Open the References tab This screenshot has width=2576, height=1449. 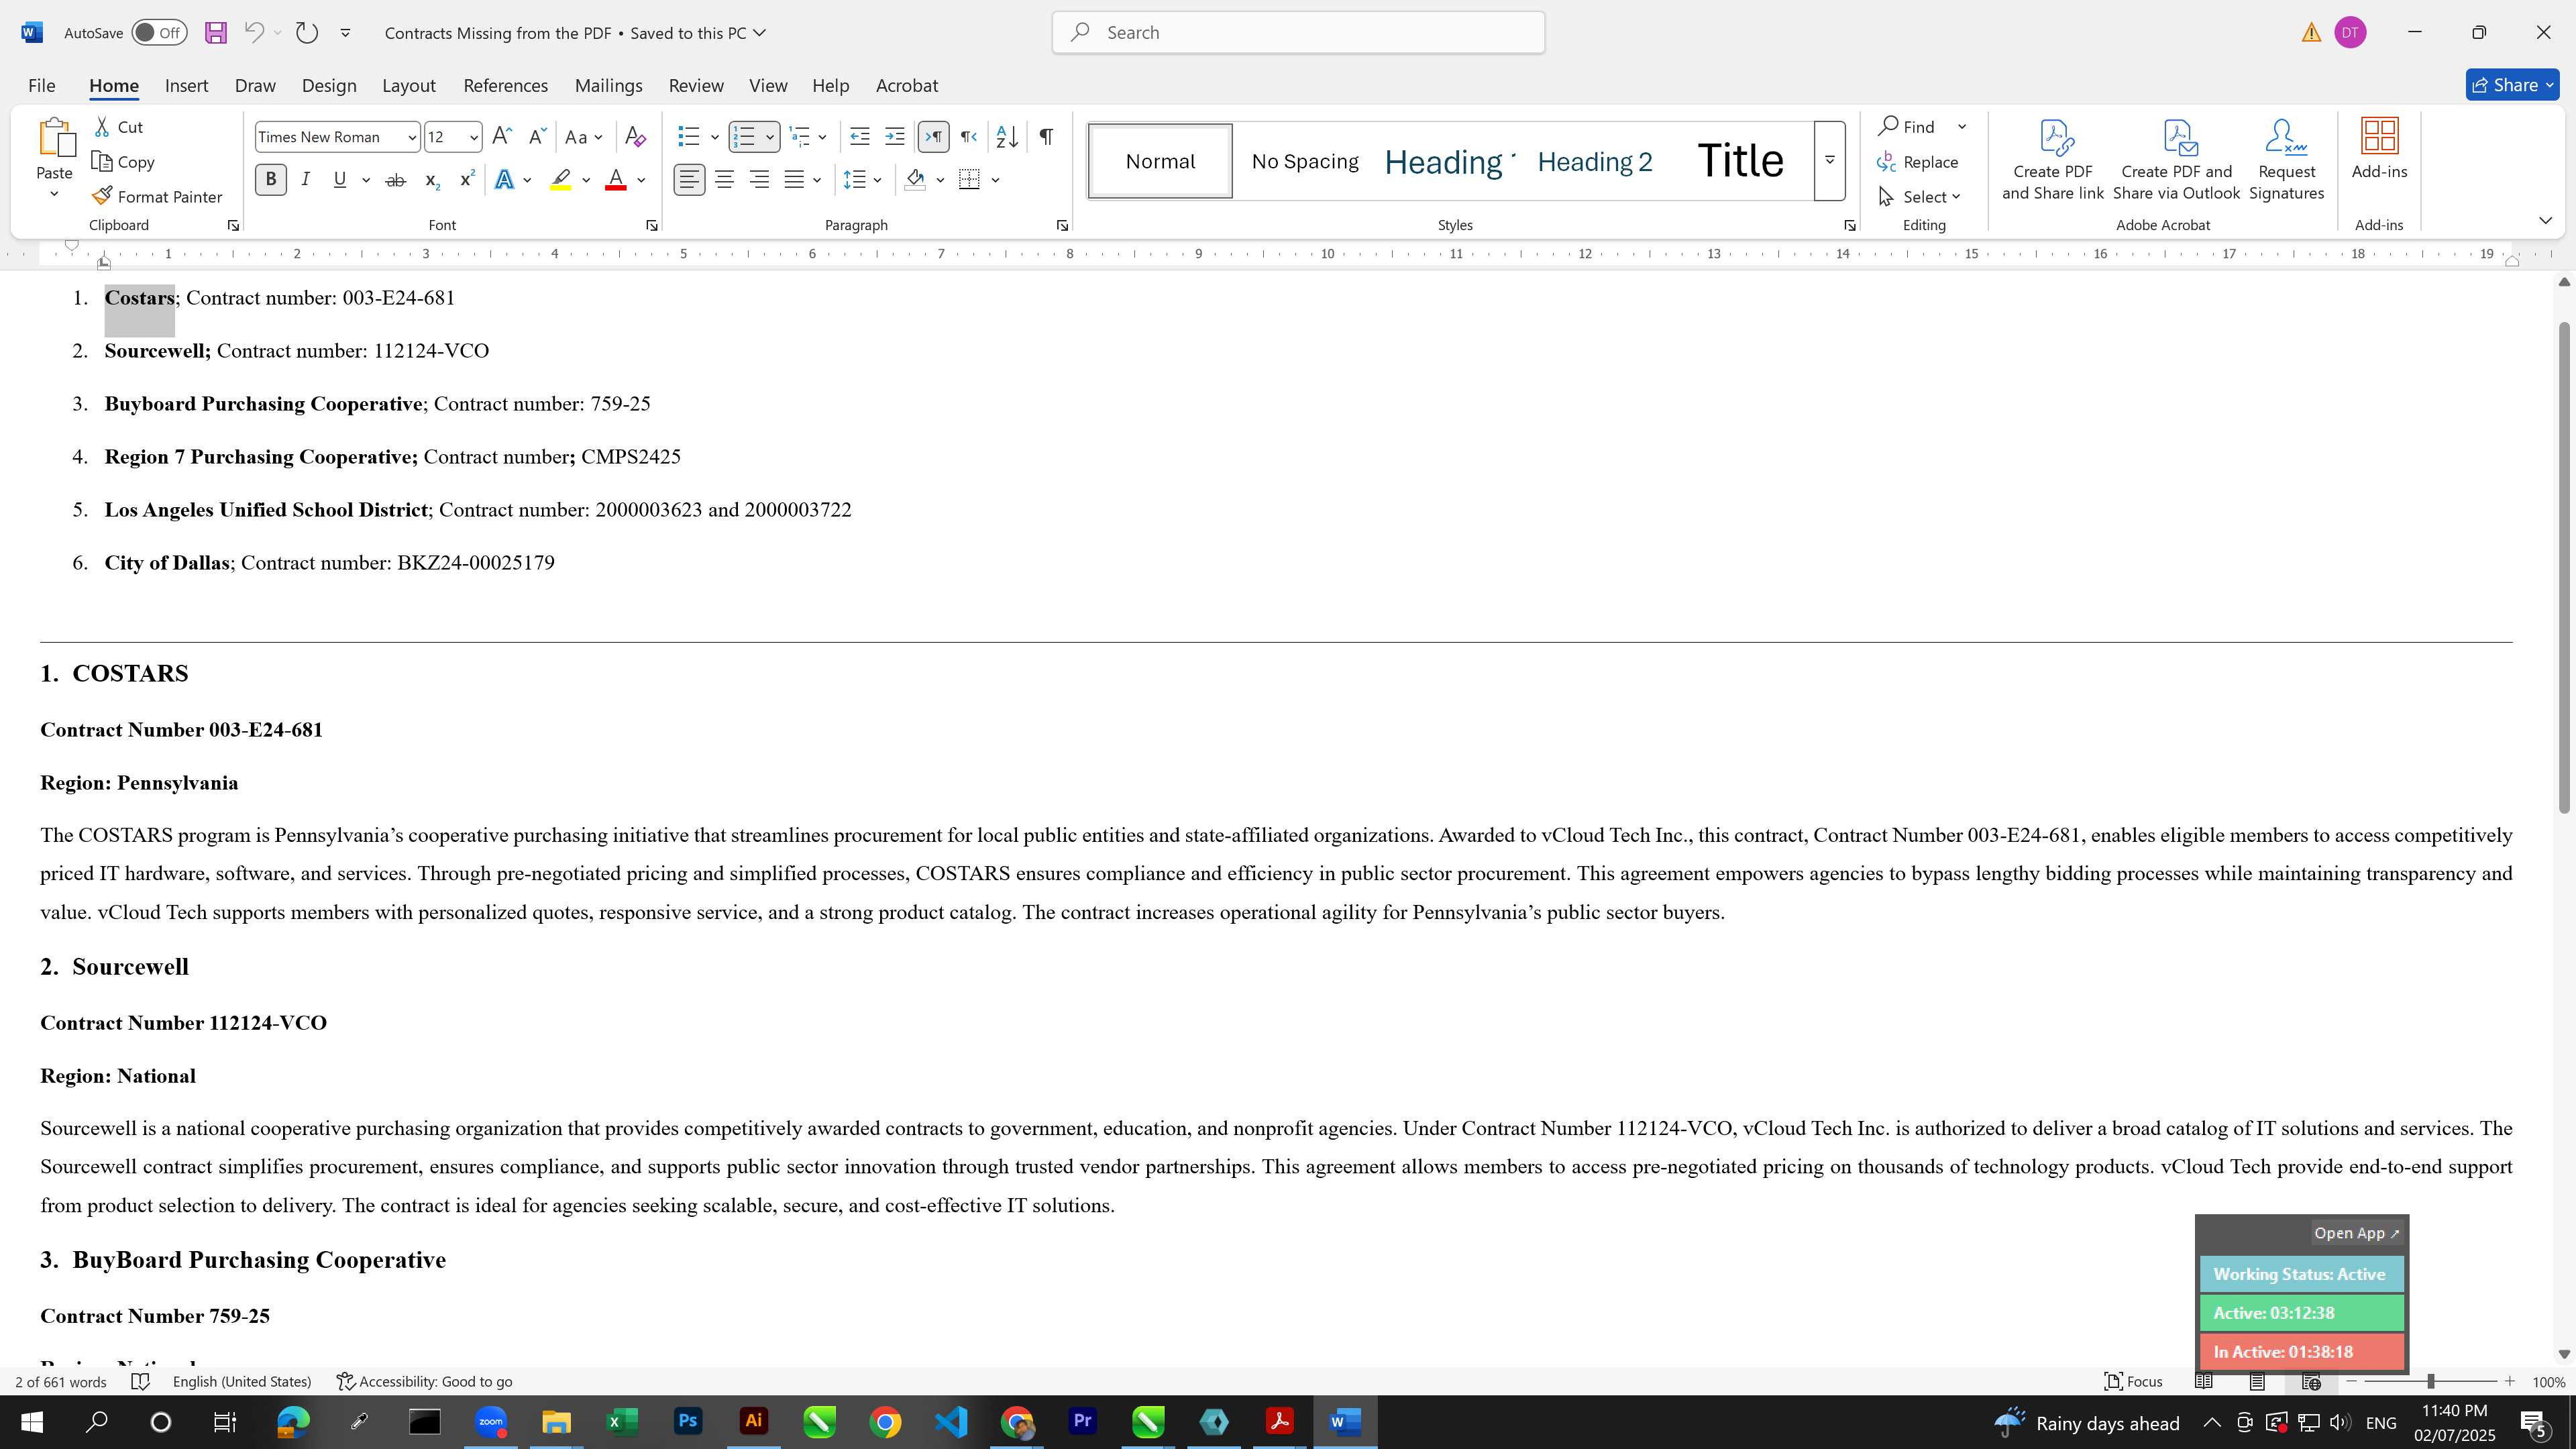pyautogui.click(x=505, y=86)
